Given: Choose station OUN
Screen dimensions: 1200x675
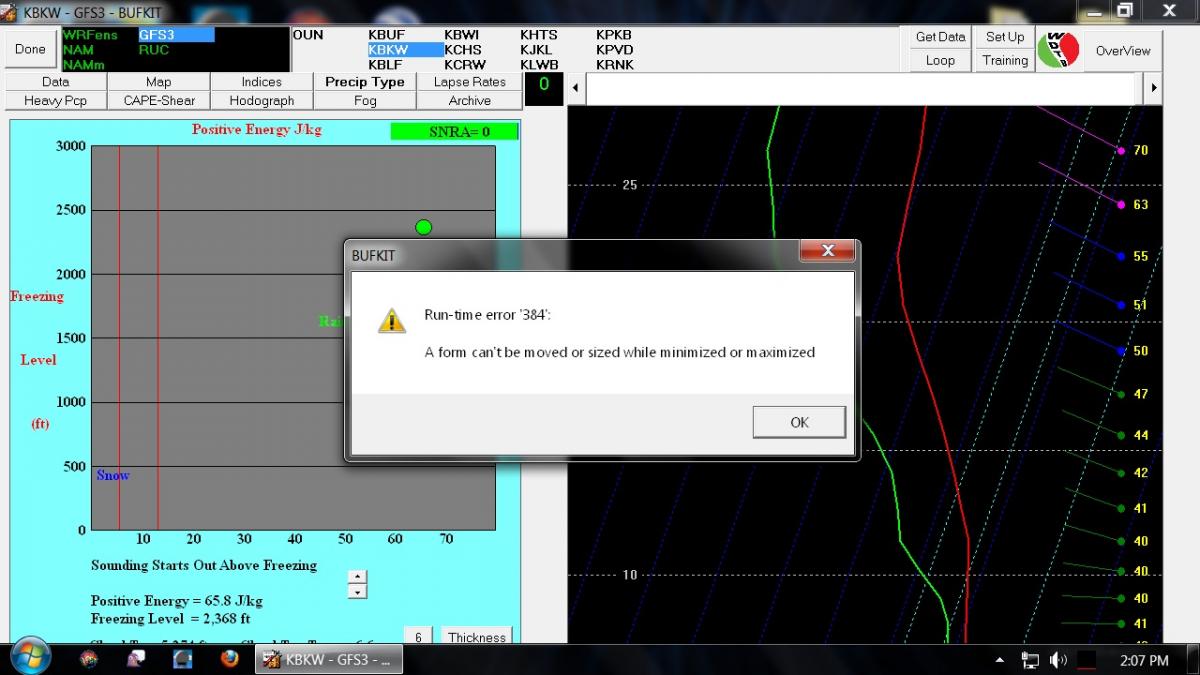Looking at the screenshot, I should (308, 35).
